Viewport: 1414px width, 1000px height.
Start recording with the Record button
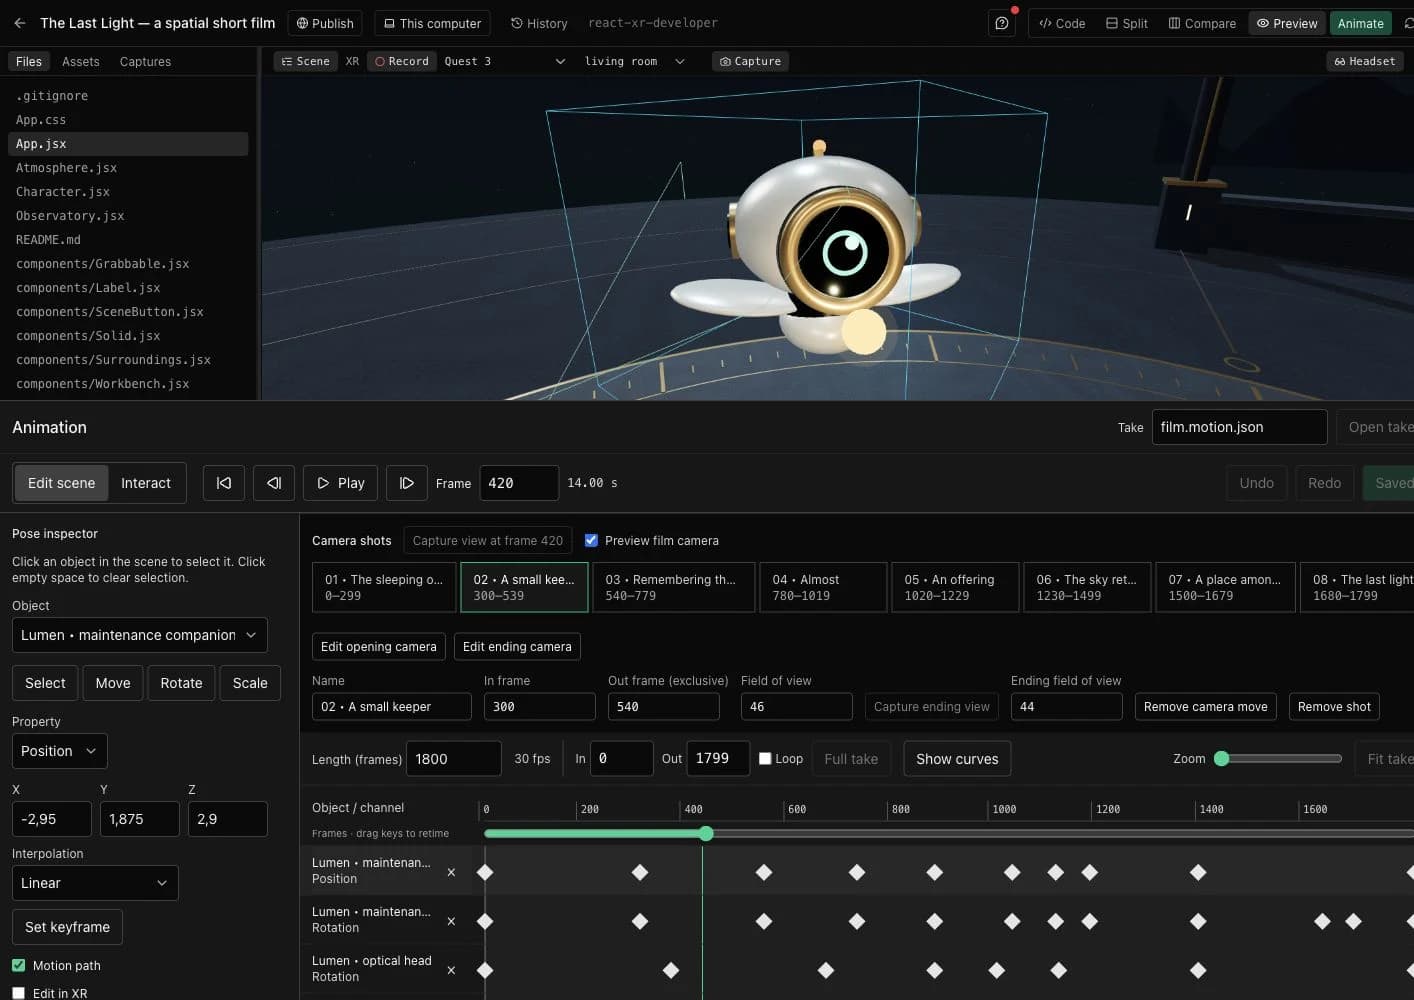click(x=402, y=61)
